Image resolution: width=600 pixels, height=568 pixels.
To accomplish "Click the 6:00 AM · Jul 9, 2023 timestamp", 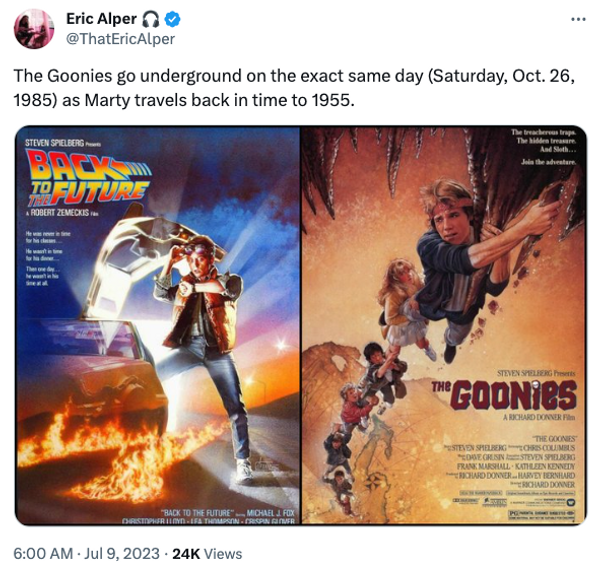I will (86, 553).
